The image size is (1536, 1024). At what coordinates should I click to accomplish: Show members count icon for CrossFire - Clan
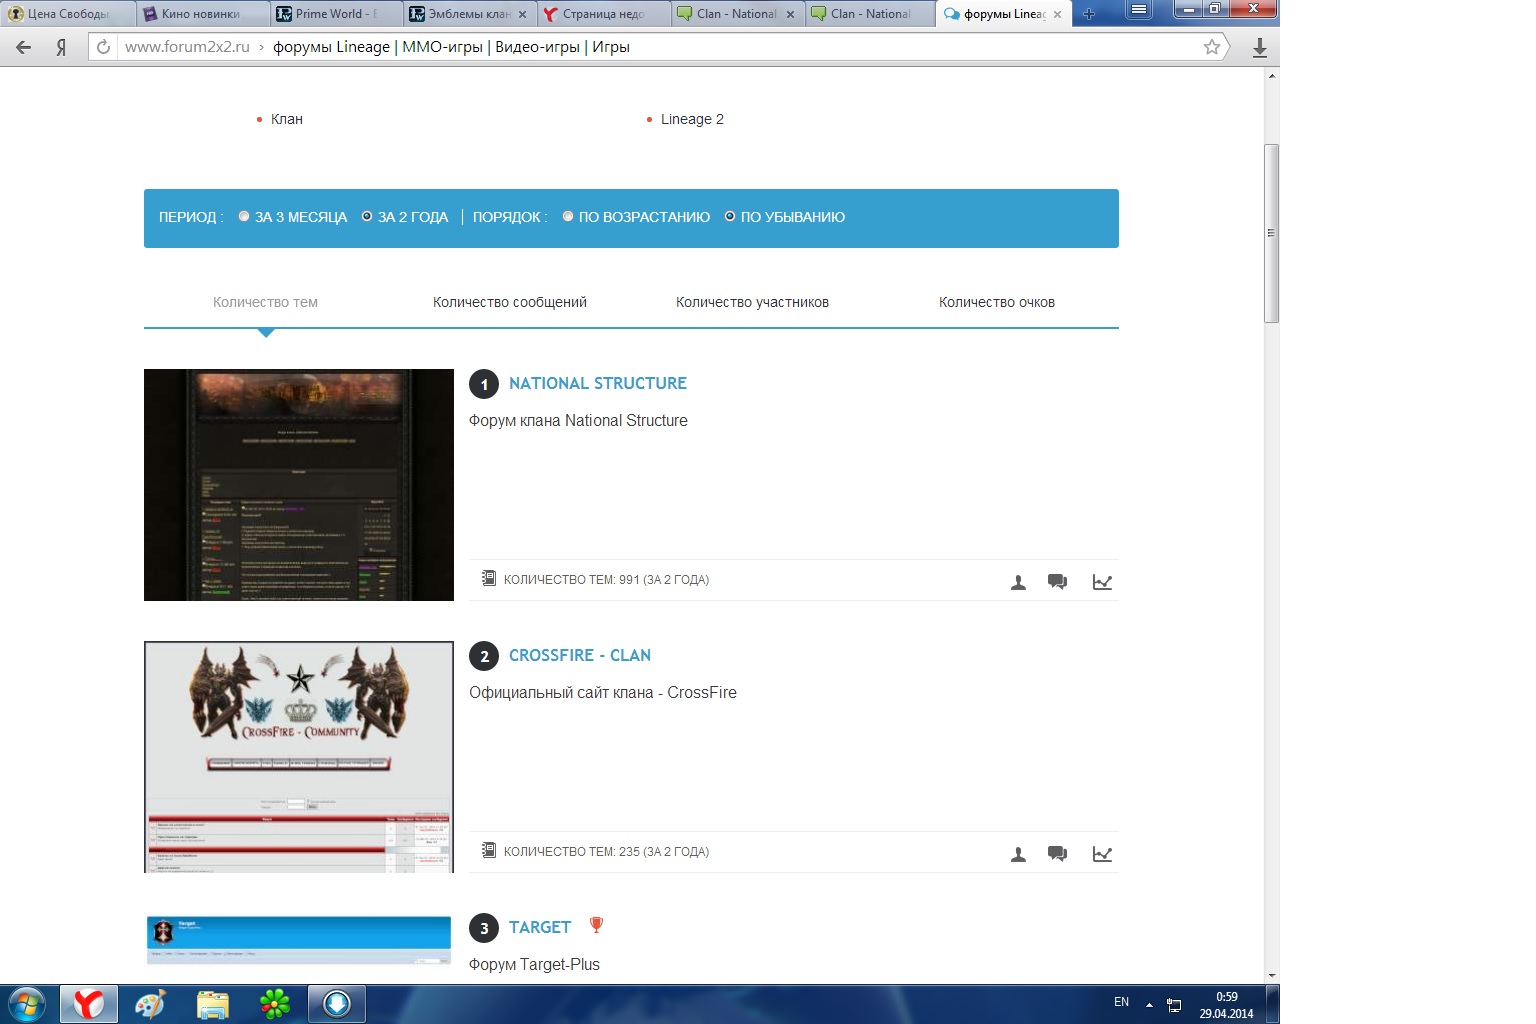click(x=1018, y=854)
